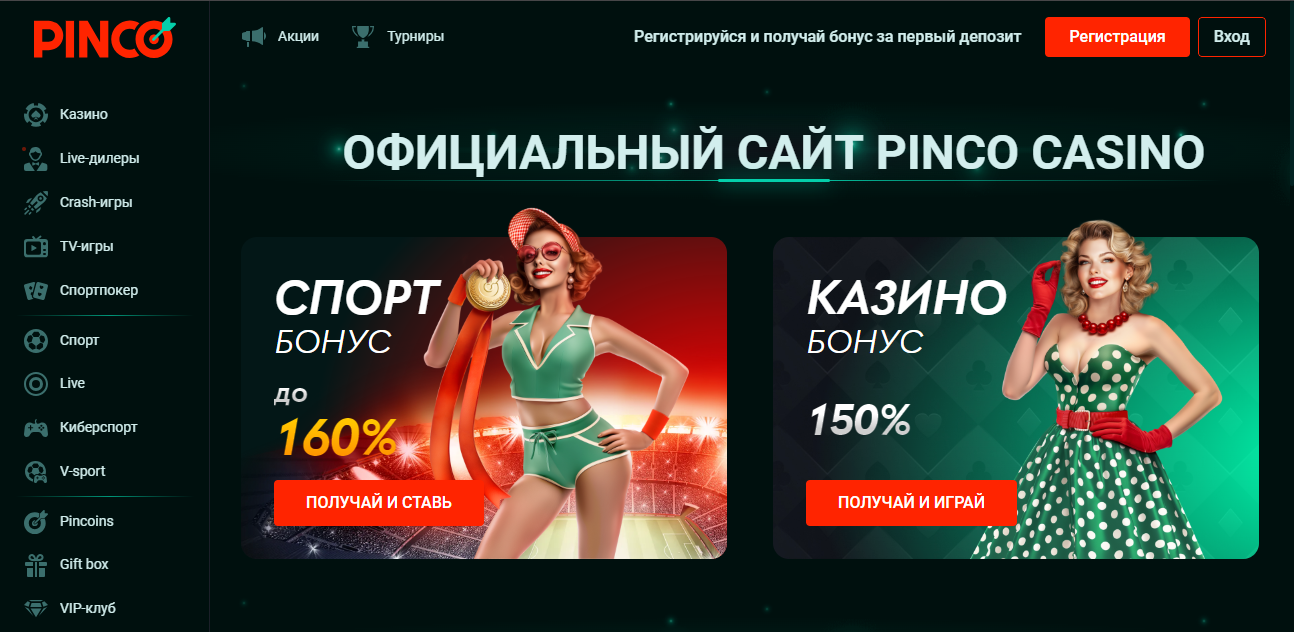Open the Акции megaphone icon
Screen dimensions: 1294x632
tap(254, 36)
